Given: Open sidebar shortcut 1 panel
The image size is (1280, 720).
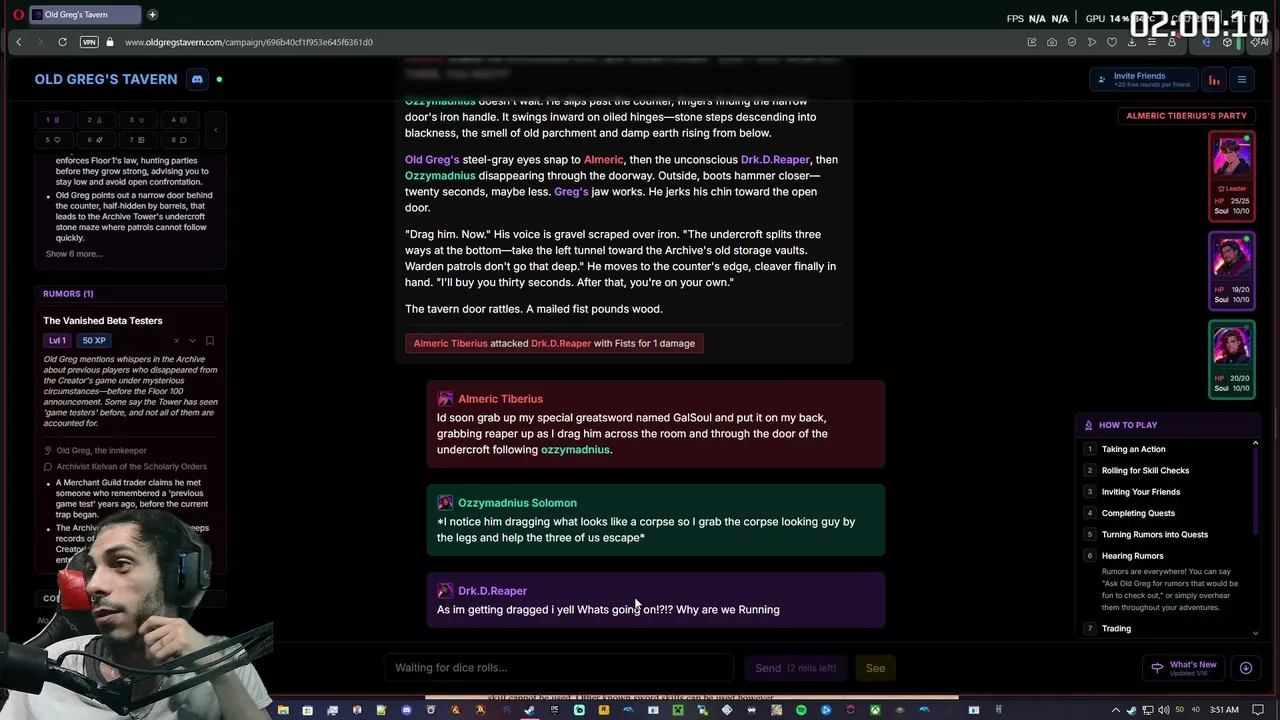Looking at the screenshot, I should click(53, 120).
